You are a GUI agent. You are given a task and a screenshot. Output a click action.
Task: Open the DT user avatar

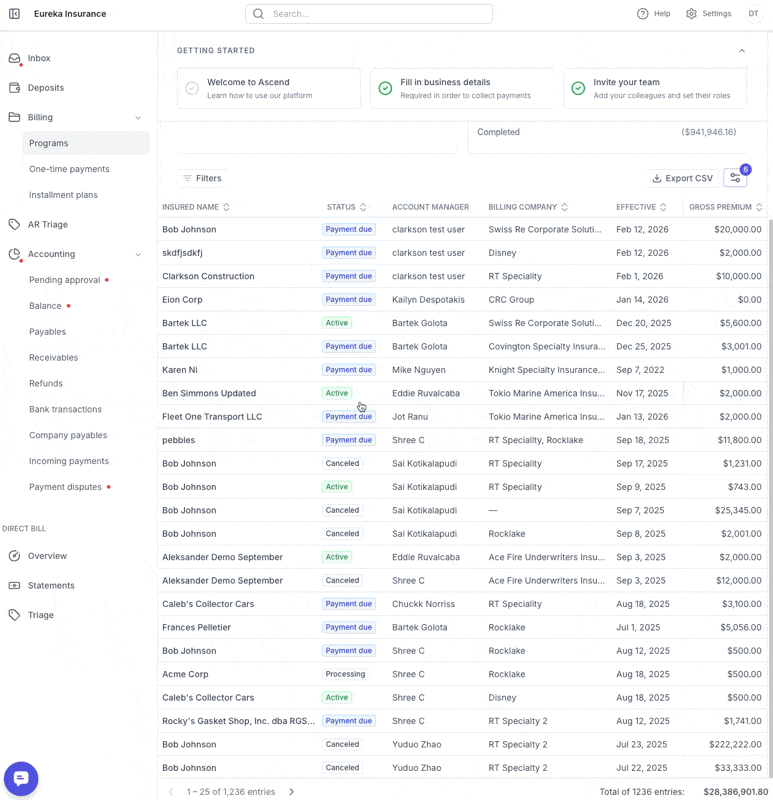click(753, 14)
